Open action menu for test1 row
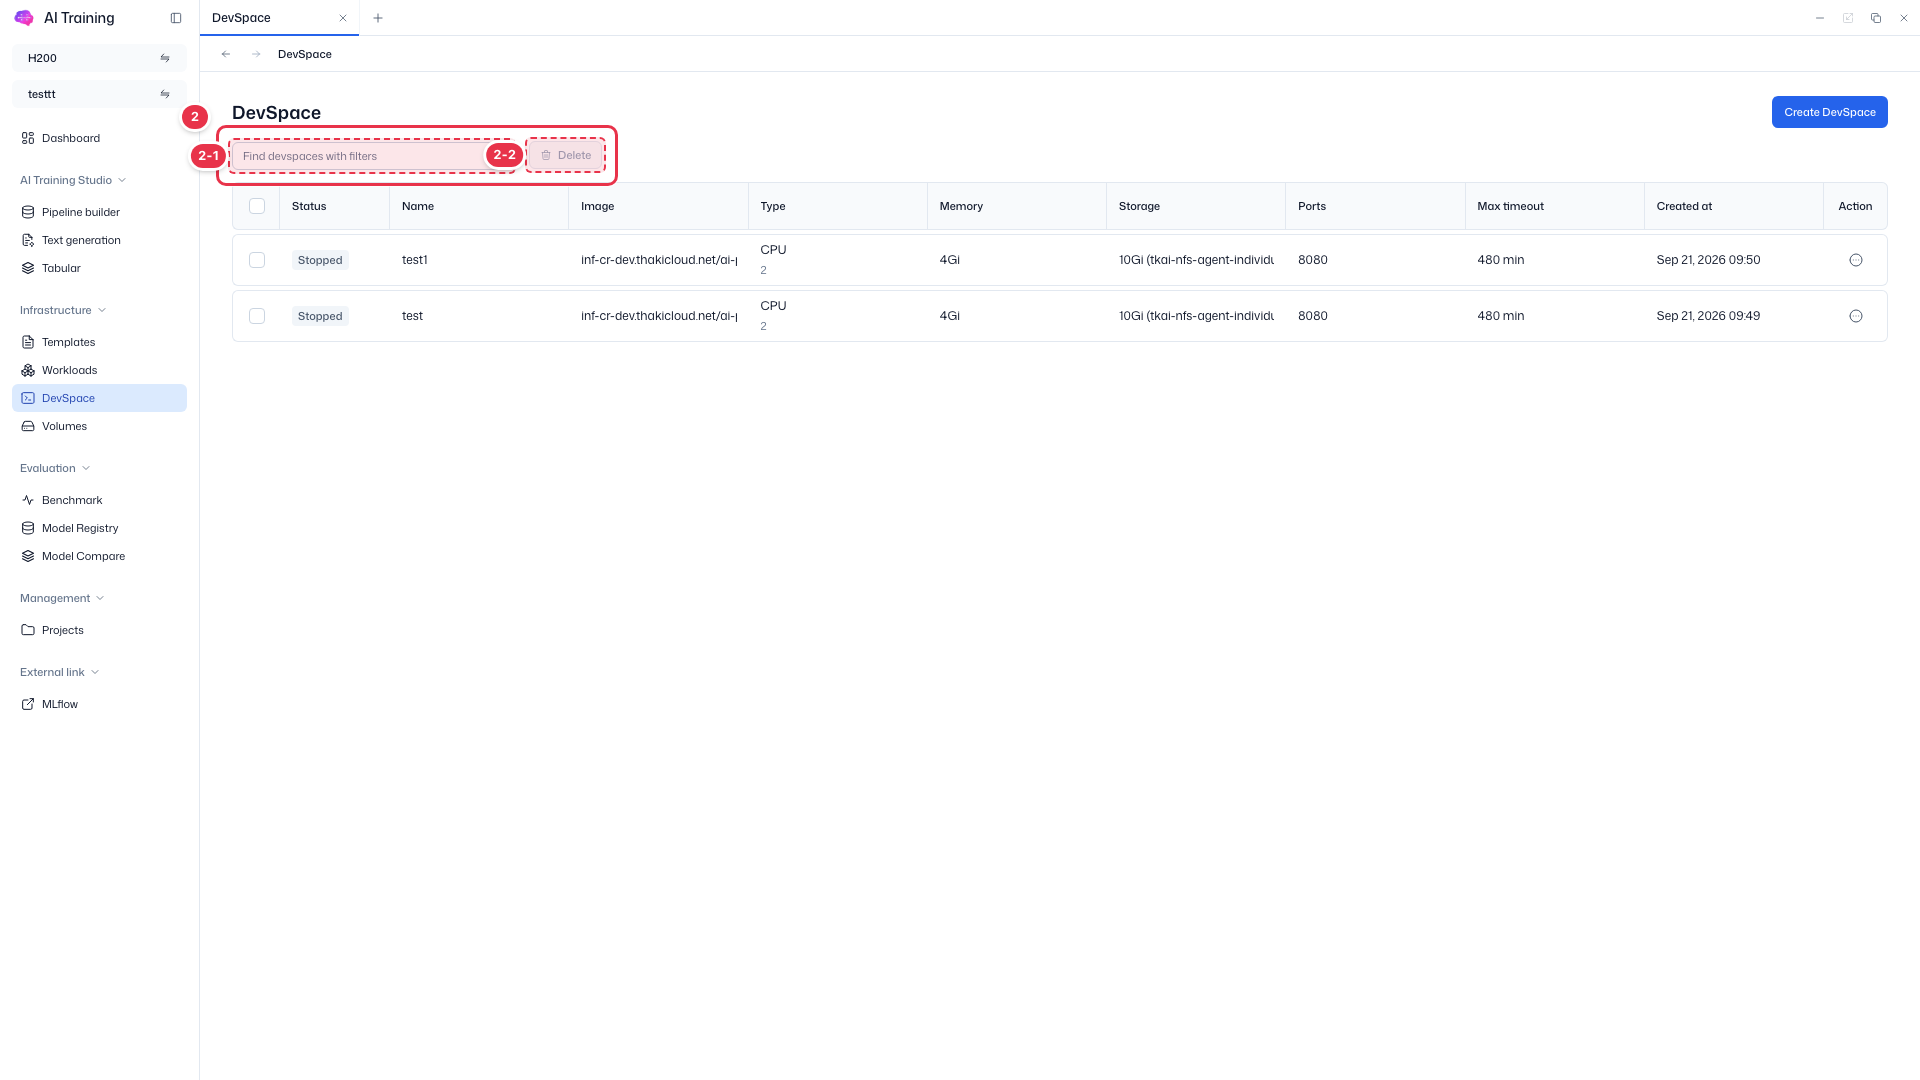The height and width of the screenshot is (1080, 1920). (1856, 260)
